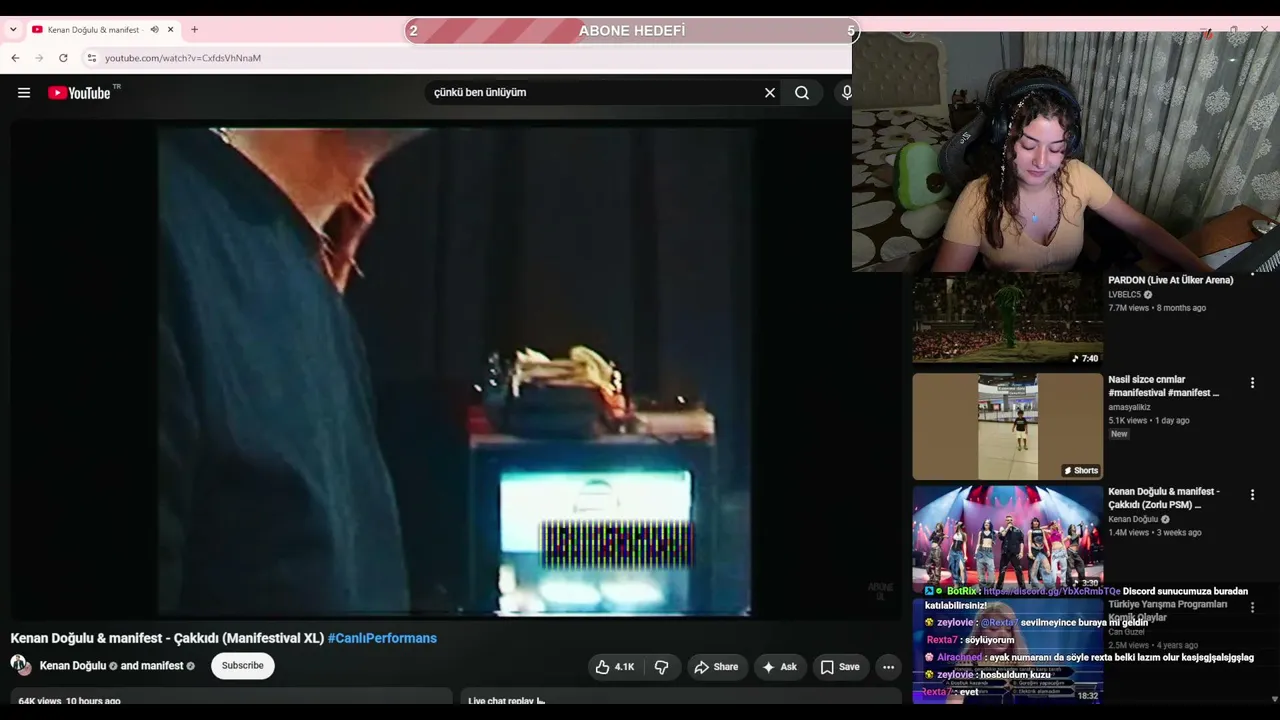Click '7.7M views • 8 months ago' text
Viewport: 1280px width, 720px height.
point(1157,308)
